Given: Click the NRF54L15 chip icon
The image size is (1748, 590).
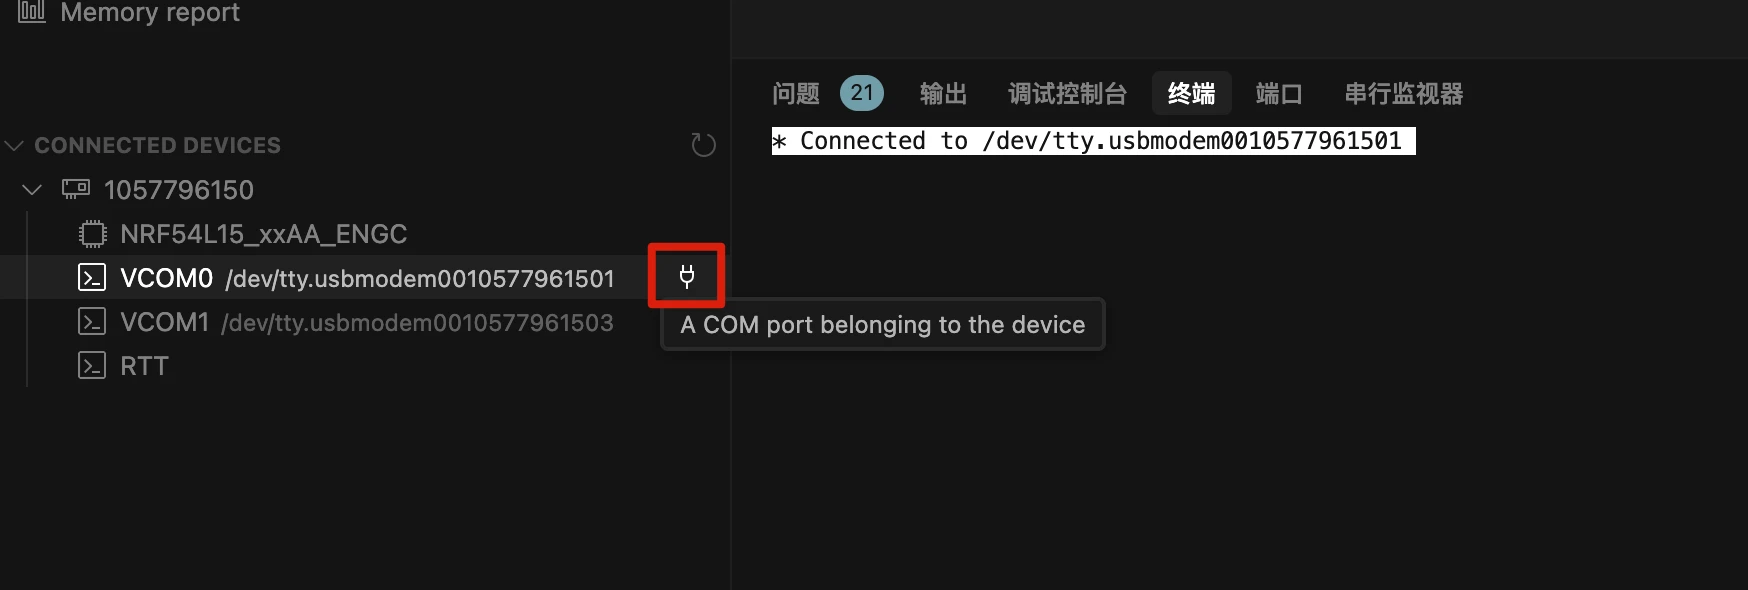Looking at the screenshot, I should tap(92, 234).
